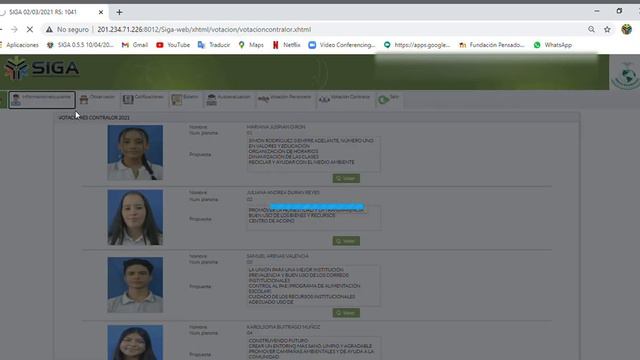Click the Votaciones Contralor 2021 heading
Viewport: 640px width, 360px height.
tap(94, 118)
